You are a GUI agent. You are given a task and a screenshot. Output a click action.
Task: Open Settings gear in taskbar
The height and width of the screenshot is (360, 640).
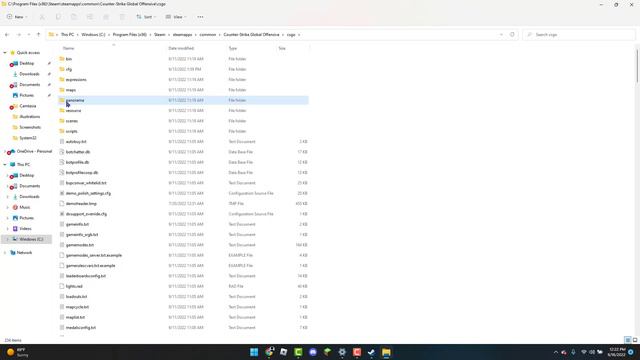click(x=342, y=352)
